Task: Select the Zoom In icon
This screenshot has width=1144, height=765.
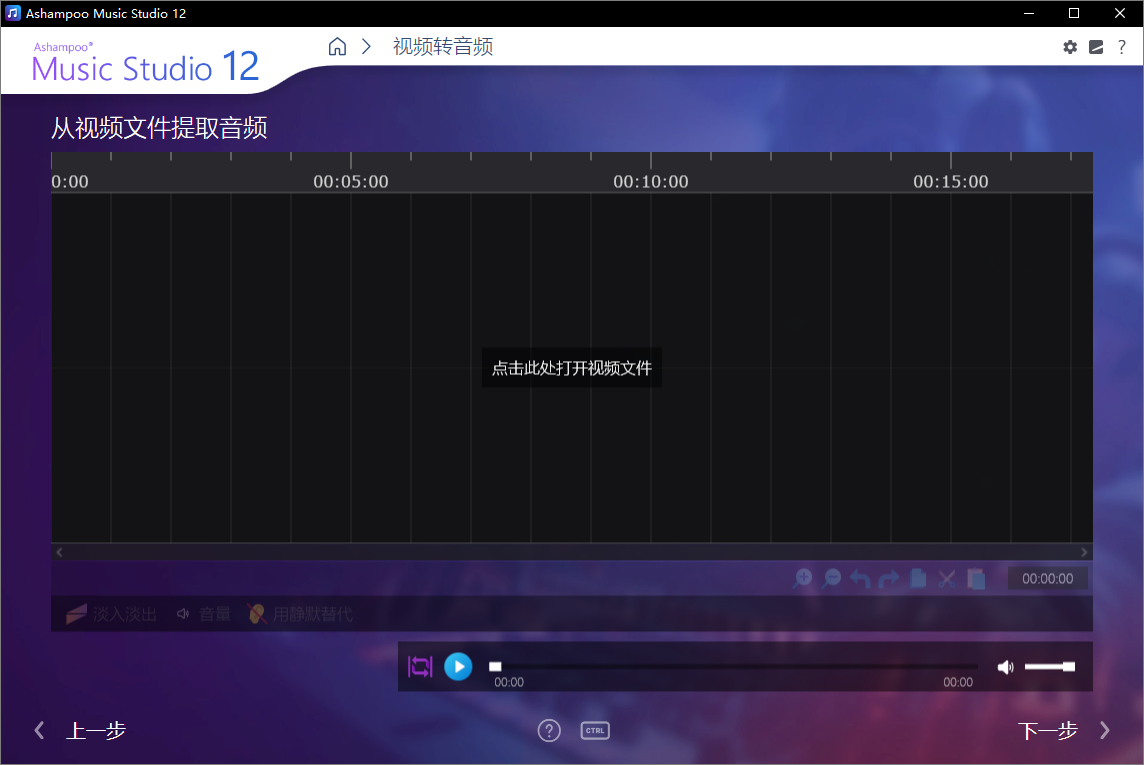Action: 803,578
